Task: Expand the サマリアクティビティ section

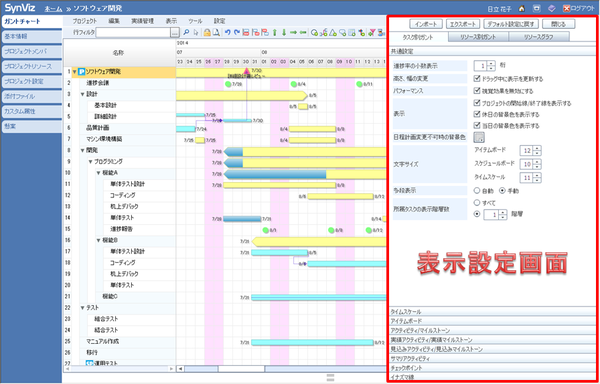Action: (493, 359)
